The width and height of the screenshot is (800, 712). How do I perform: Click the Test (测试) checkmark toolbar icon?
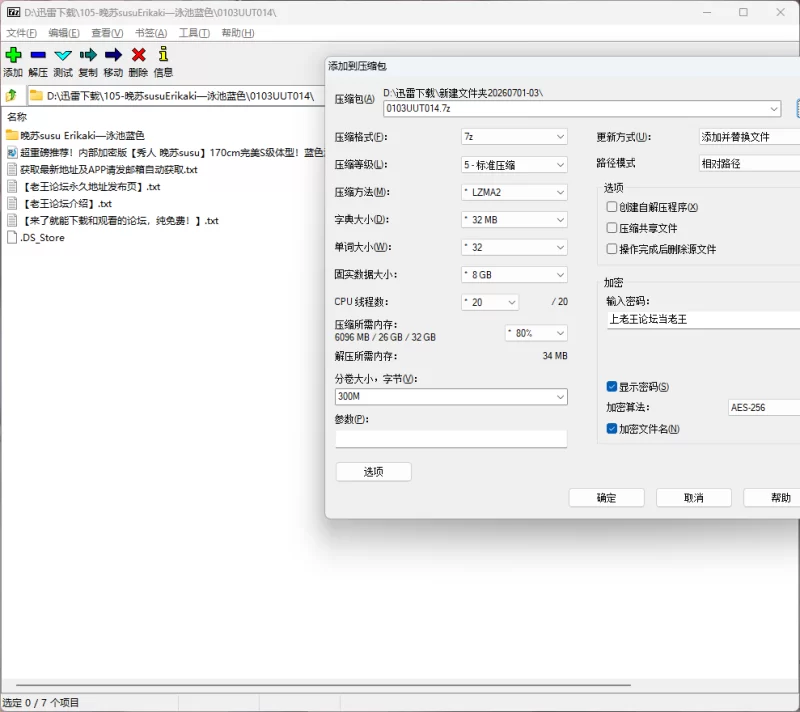coord(63,55)
